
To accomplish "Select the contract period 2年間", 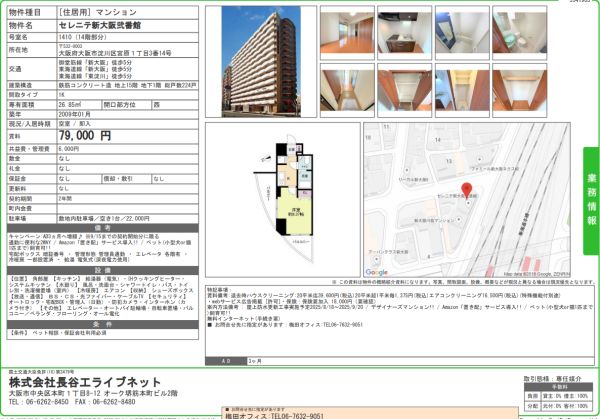I will [x=65, y=199].
